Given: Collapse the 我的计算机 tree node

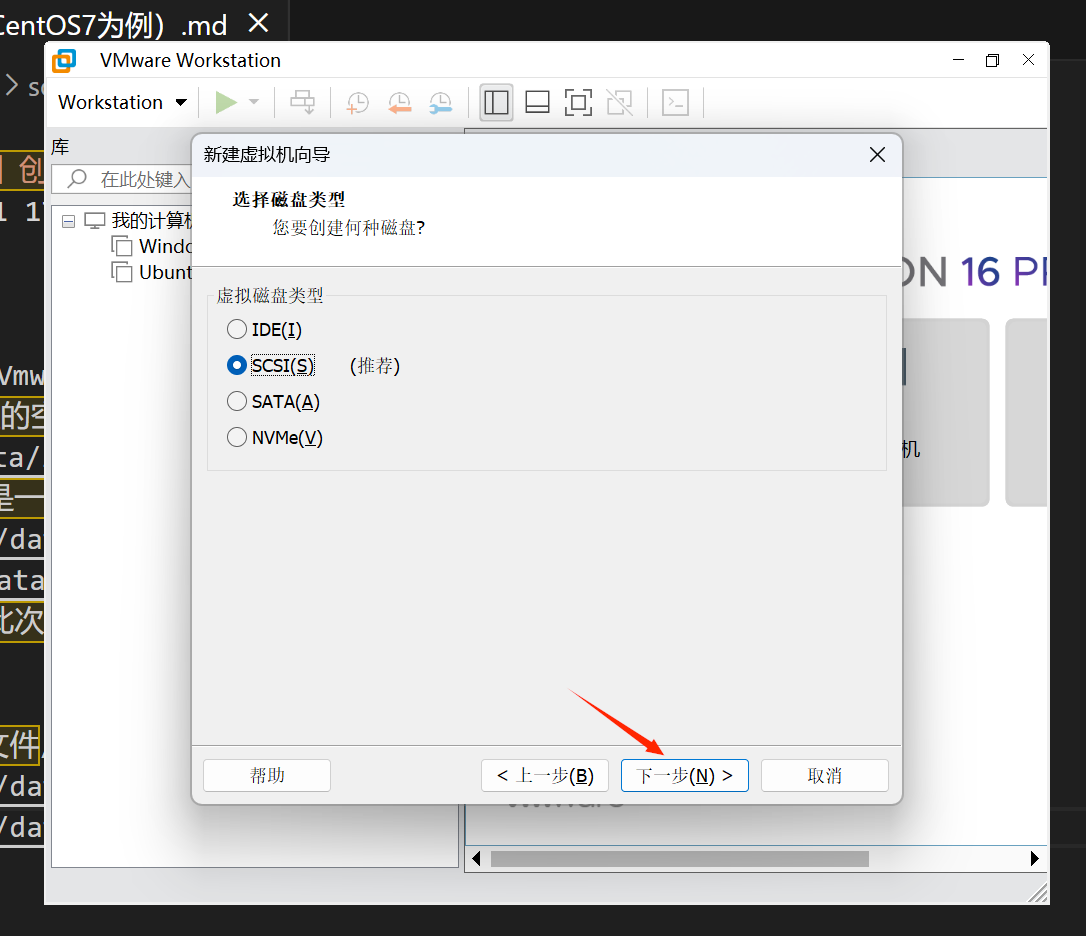Looking at the screenshot, I should [68, 222].
